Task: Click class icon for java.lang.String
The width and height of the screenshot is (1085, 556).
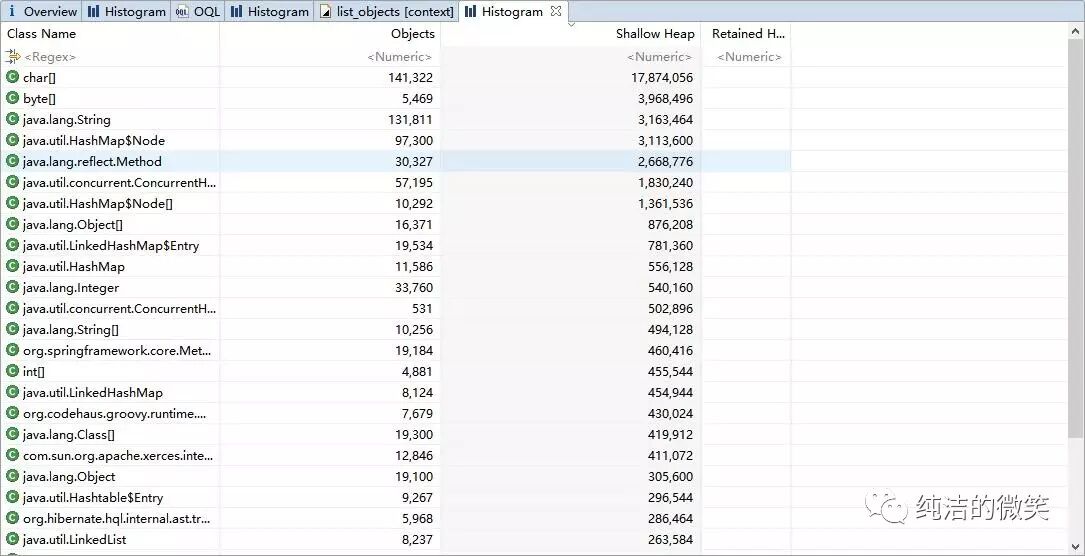Action: tap(12, 119)
